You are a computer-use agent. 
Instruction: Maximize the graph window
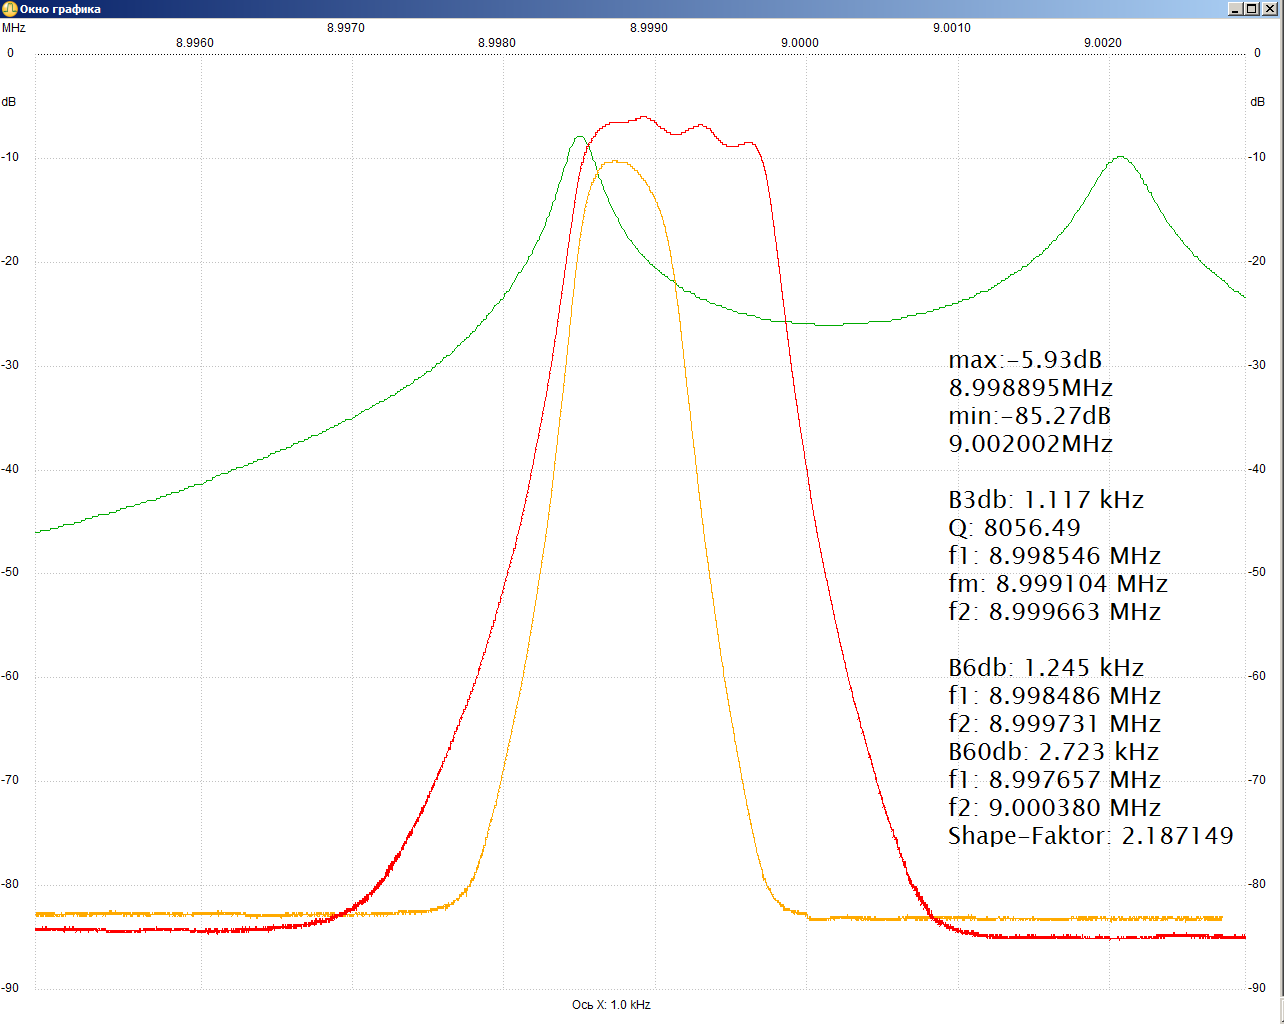click(1253, 9)
